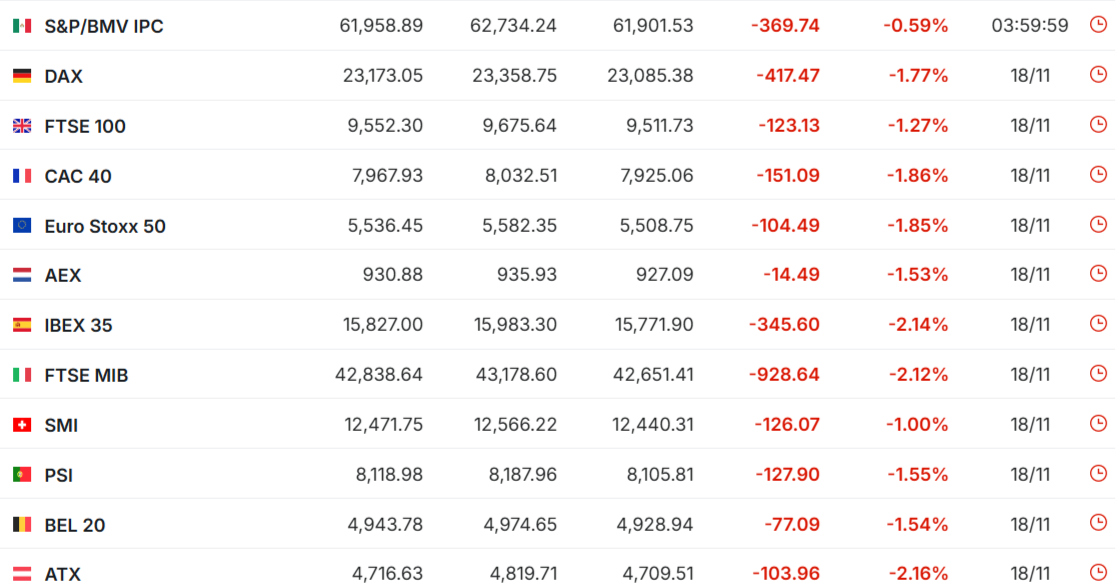Click the clock icon for S&P/BMV IPC
This screenshot has width=1120, height=588.
click(1098, 25)
